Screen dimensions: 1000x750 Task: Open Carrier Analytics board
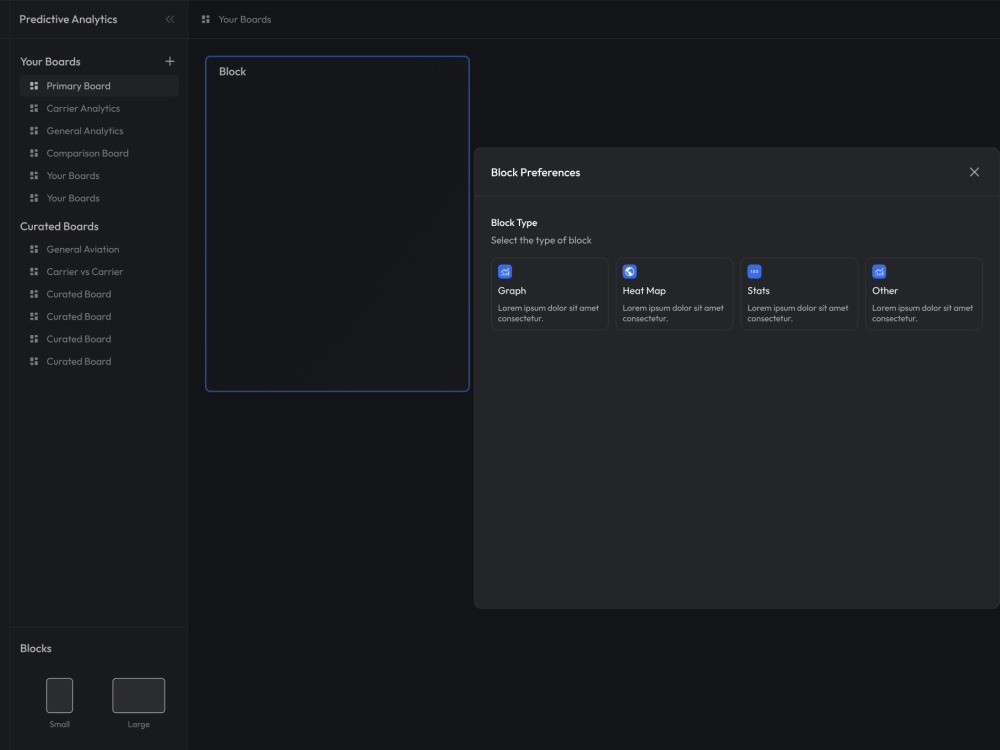click(99, 108)
